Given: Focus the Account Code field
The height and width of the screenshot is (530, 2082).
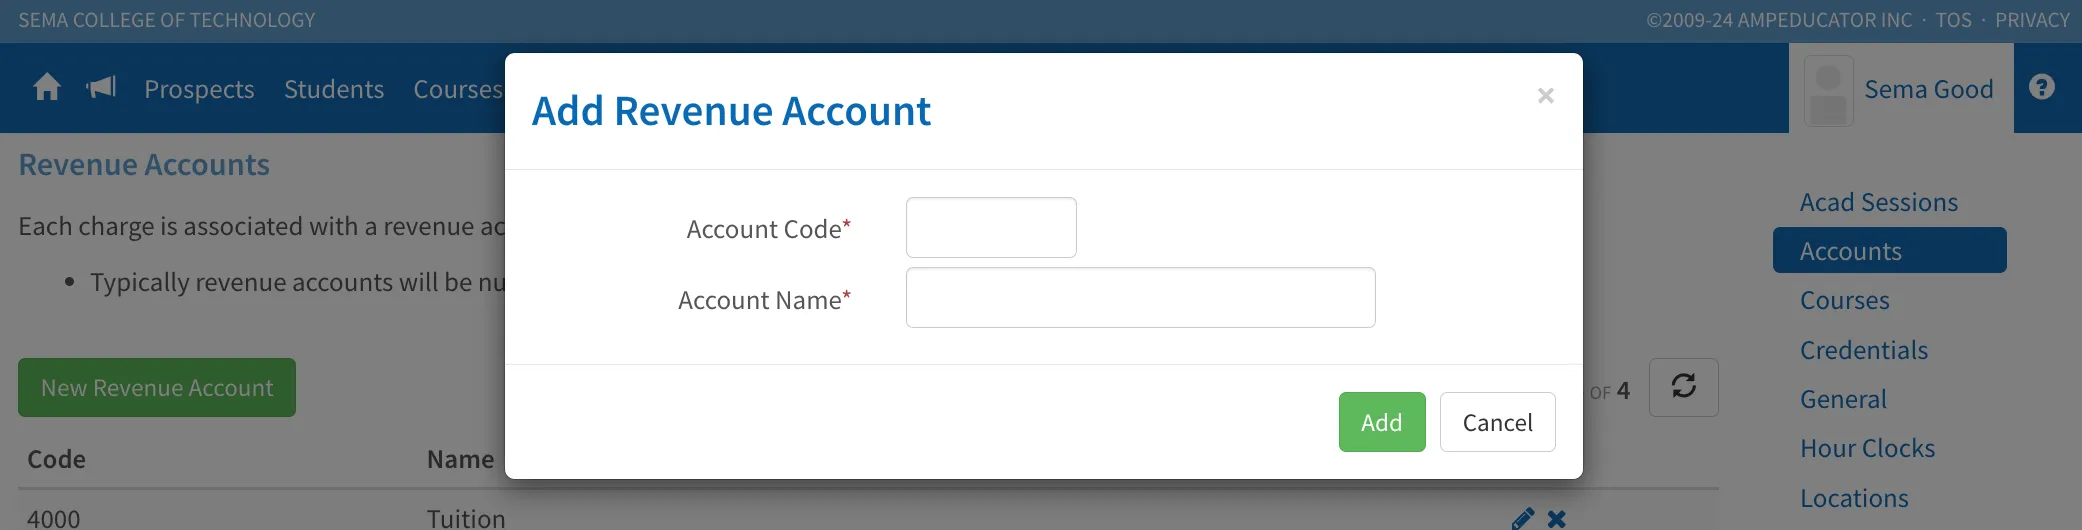Looking at the screenshot, I should click(991, 228).
